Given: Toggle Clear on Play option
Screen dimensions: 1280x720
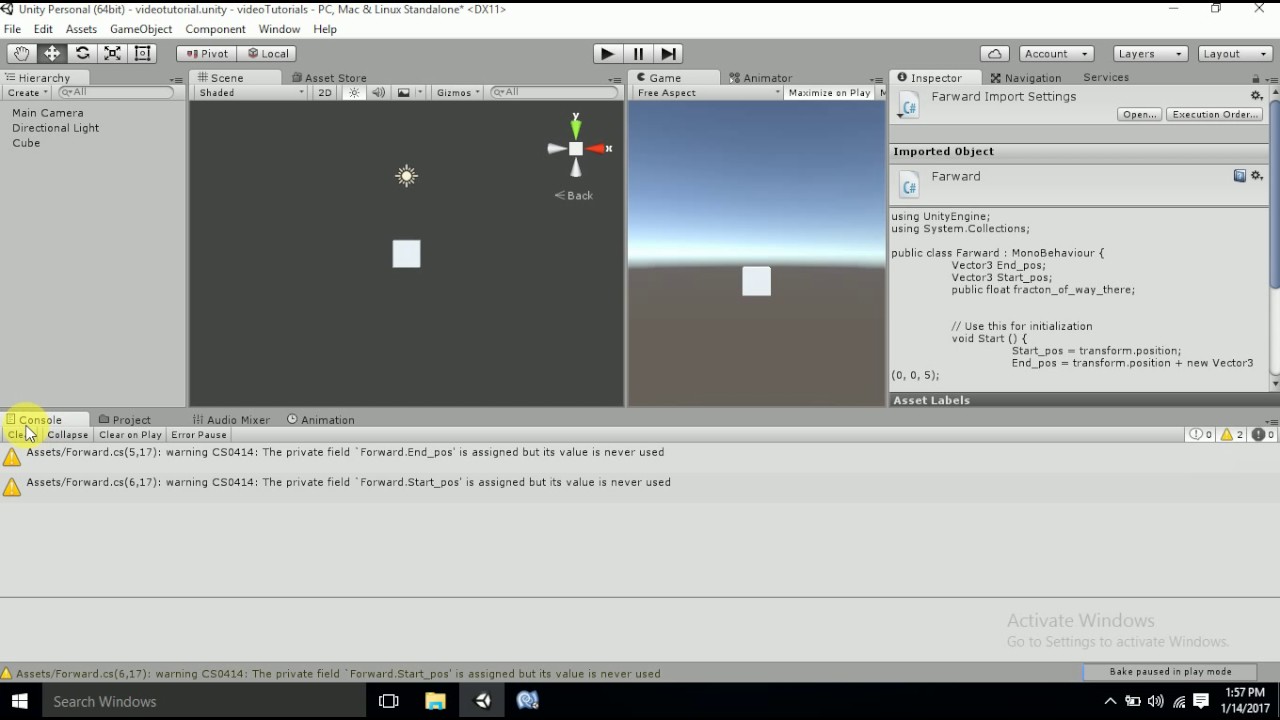Looking at the screenshot, I should click(130, 435).
